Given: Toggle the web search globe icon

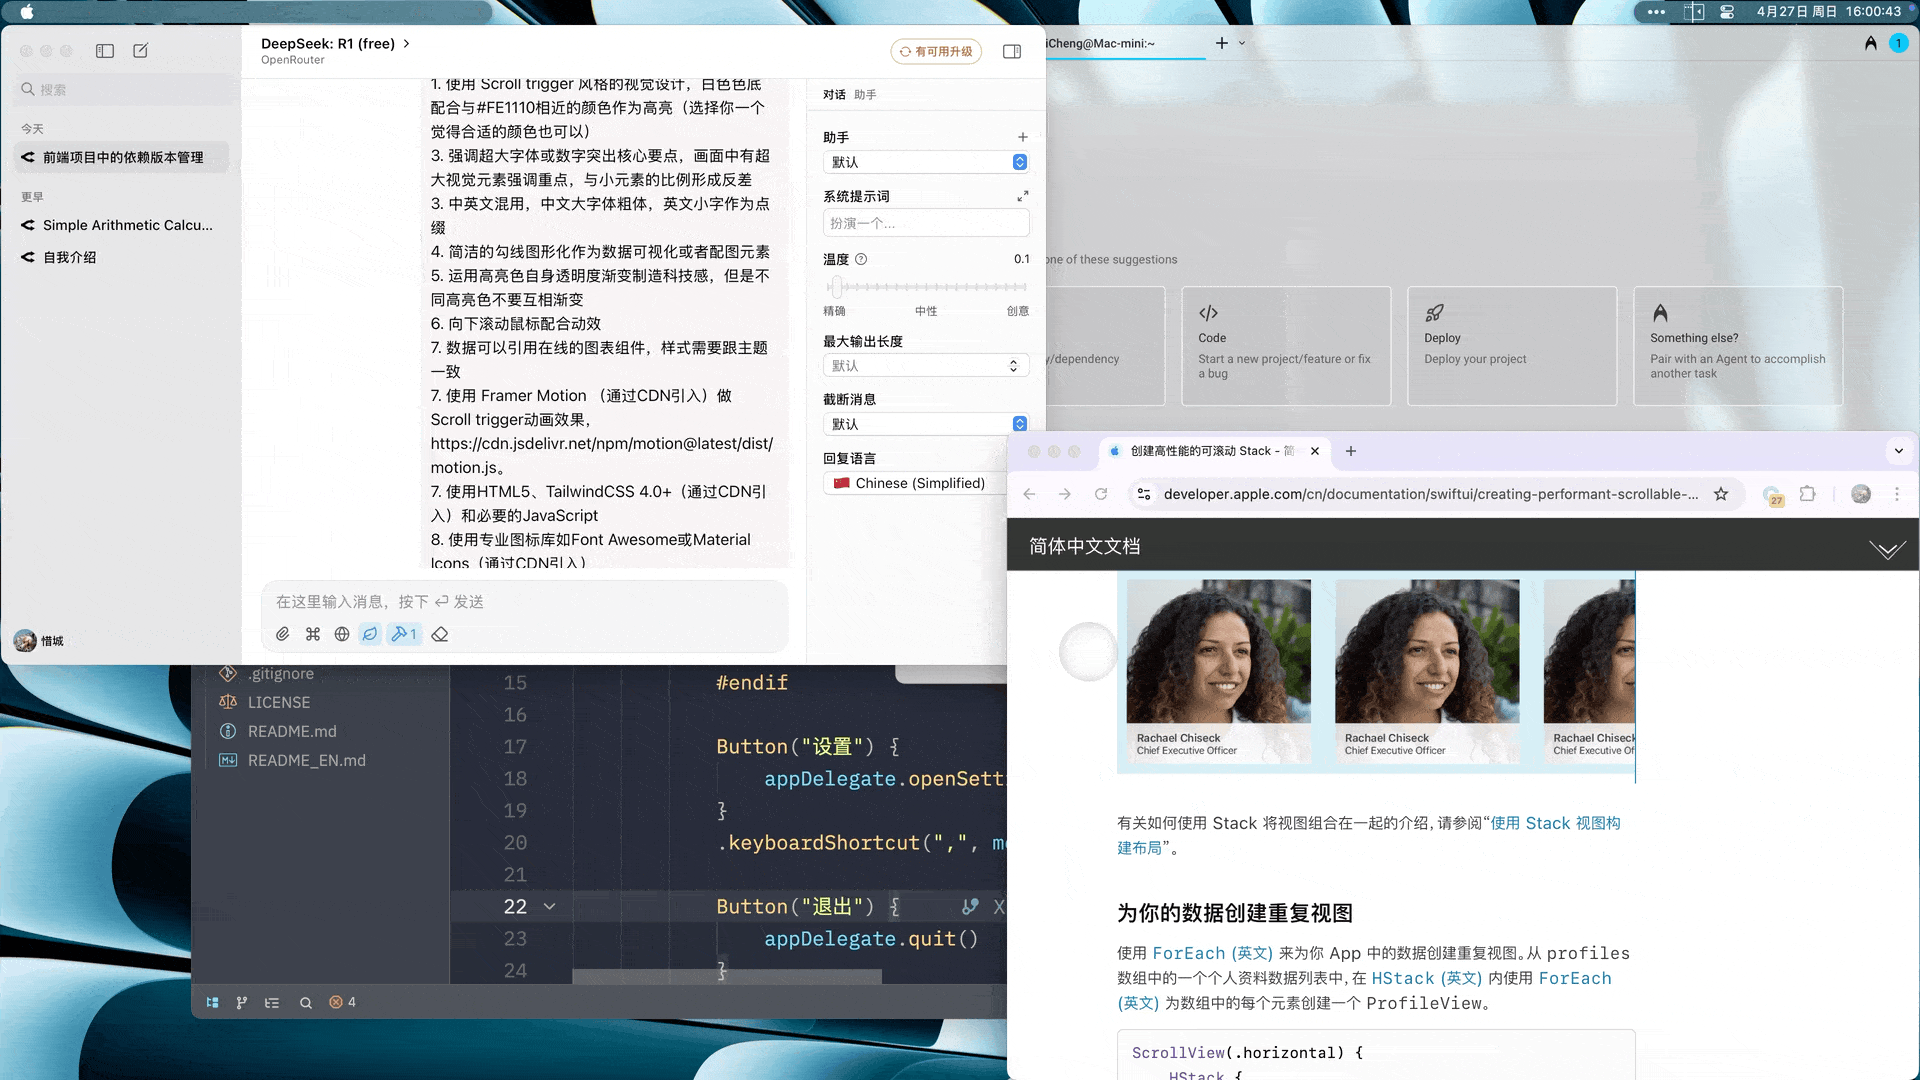Looking at the screenshot, I should coord(342,634).
